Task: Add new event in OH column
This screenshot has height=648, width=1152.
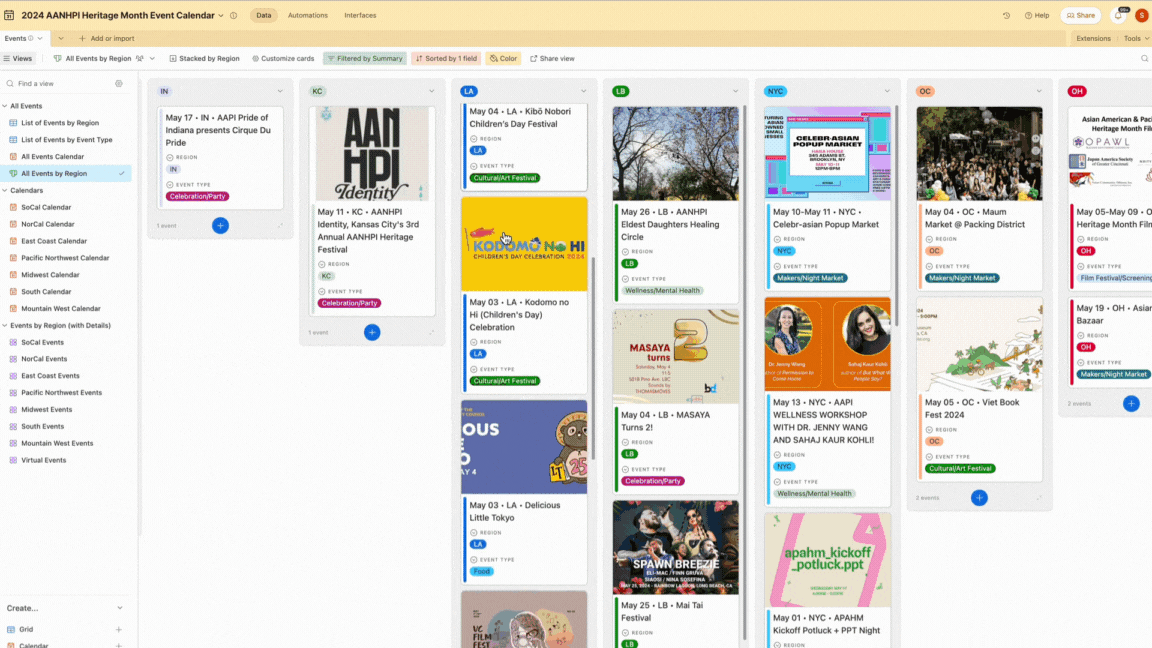Action: coord(1131,403)
